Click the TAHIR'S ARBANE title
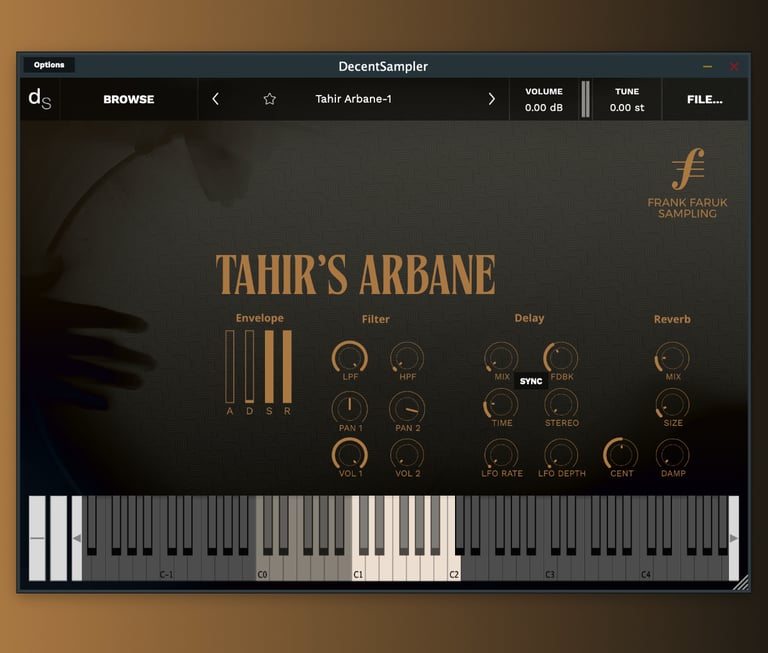Image resolution: width=768 pixels, height=653 pixels. (356, 274)
